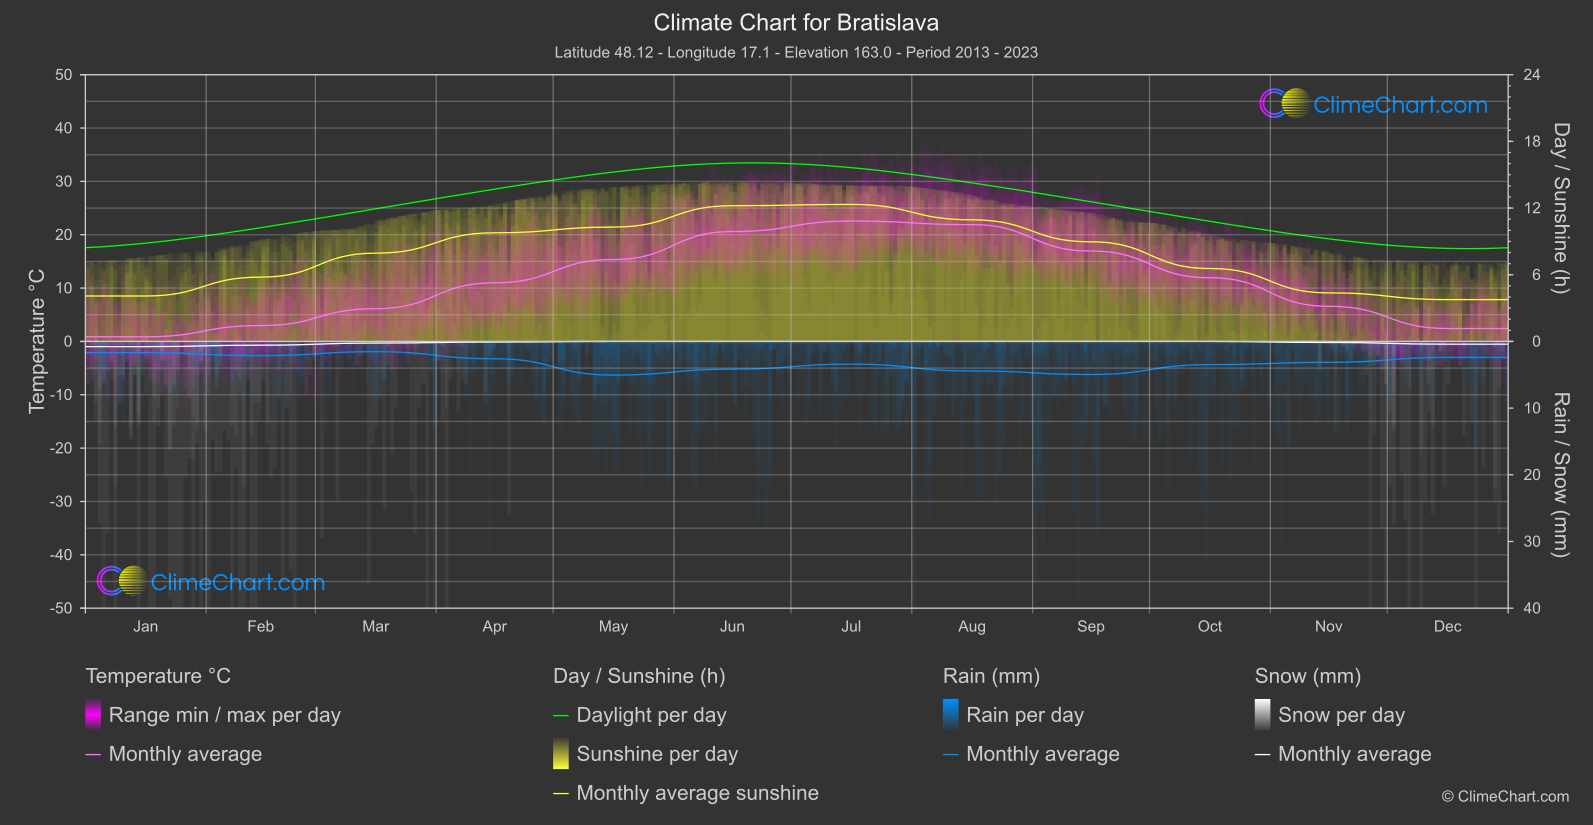Click the 'Aug' month axis label

coord(972,626)
